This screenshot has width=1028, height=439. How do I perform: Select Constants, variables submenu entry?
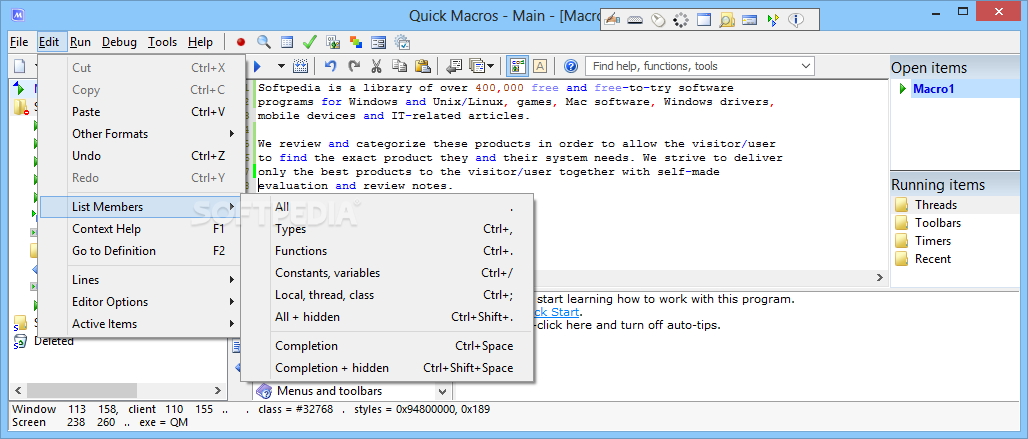(387, 273)
